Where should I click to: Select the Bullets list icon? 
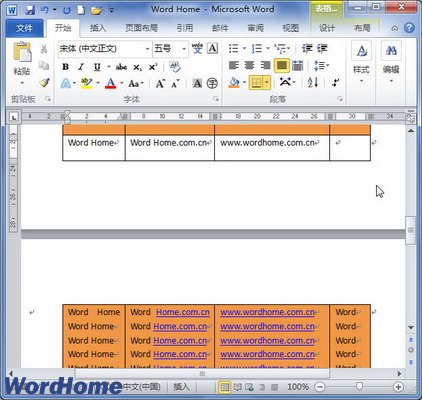(x=234, y=49)
